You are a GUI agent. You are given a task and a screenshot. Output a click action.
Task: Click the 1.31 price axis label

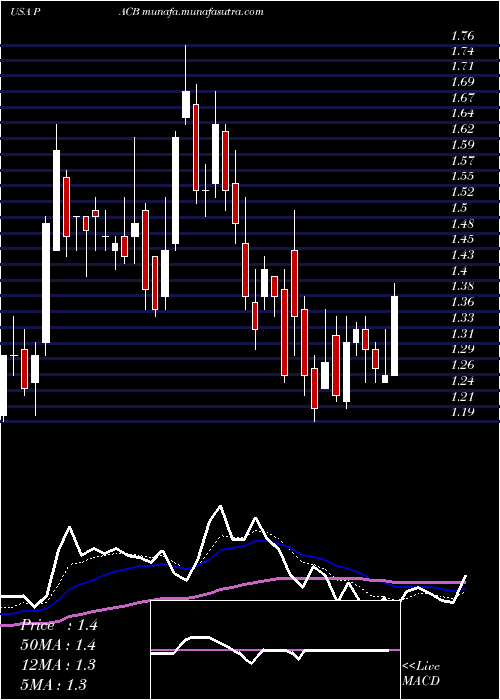(462, 333)
